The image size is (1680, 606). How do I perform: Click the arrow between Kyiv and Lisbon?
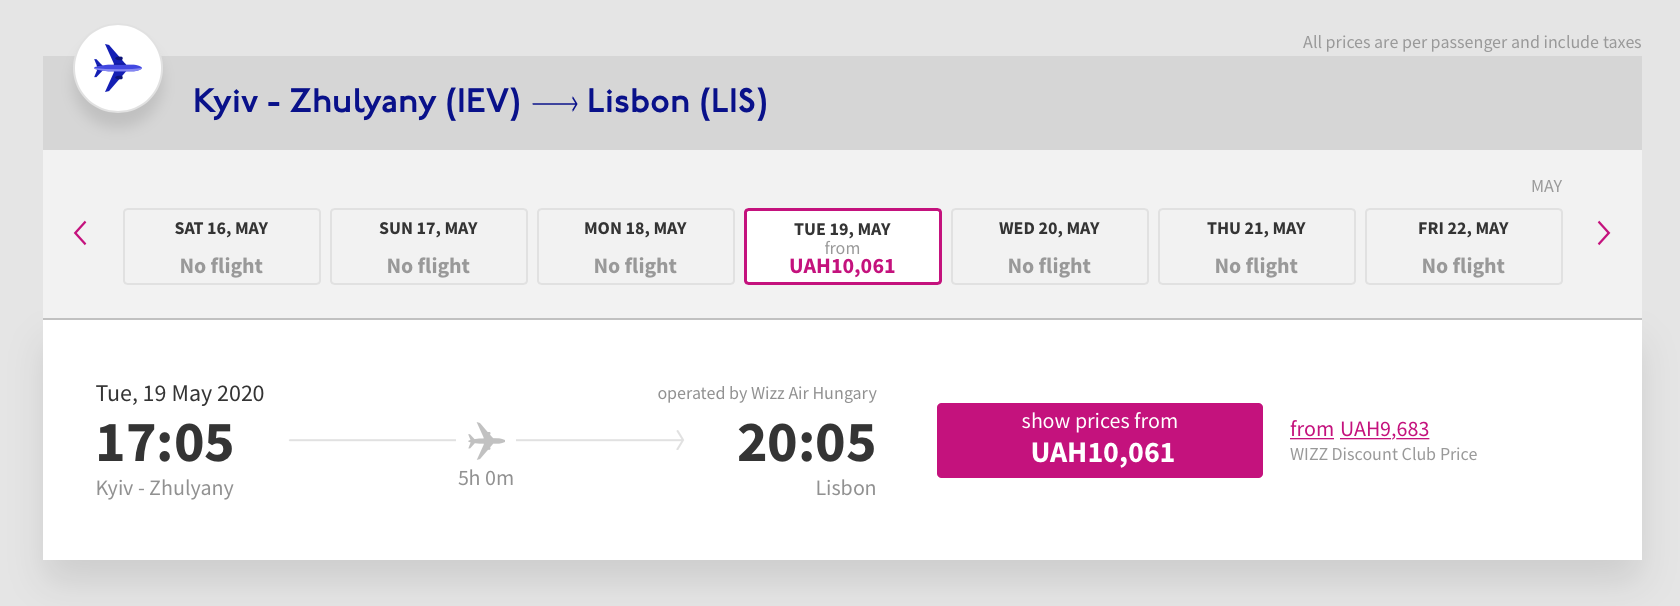[555, 103]
